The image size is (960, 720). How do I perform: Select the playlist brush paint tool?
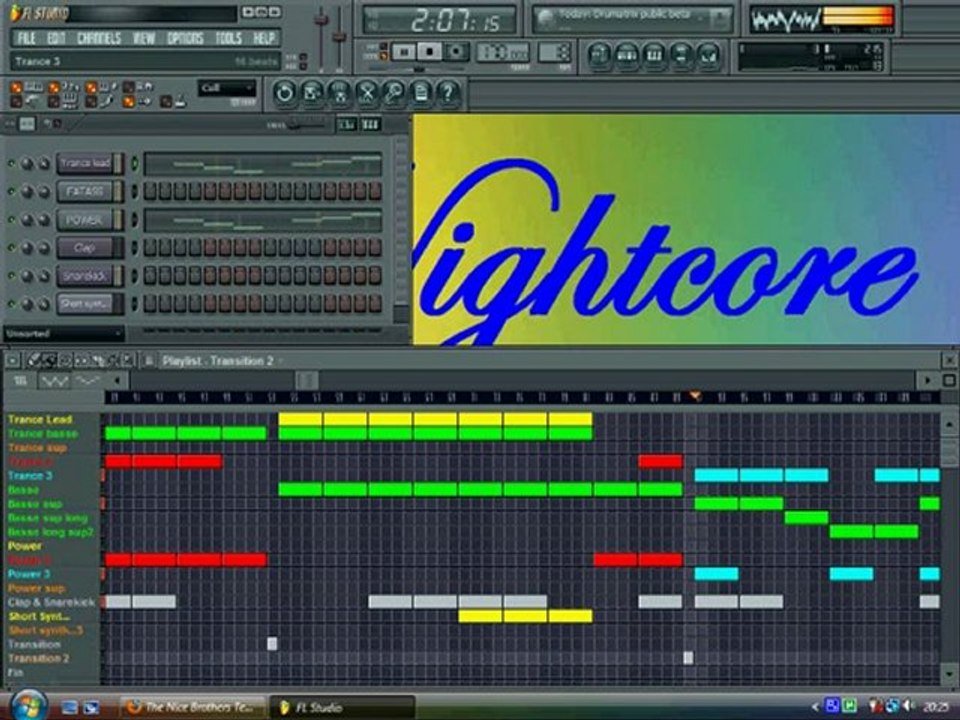50,361
